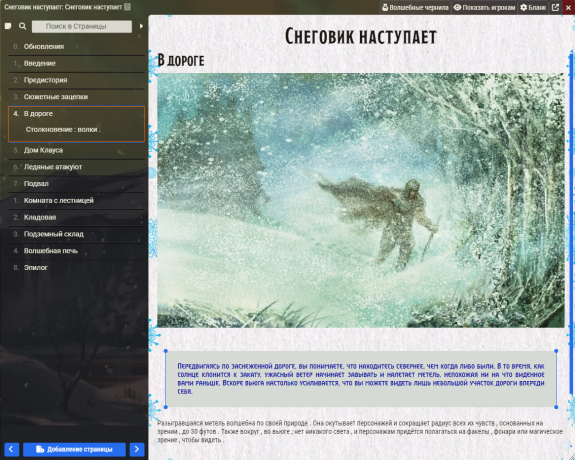
Task: Select page В дороге
Action: [76, 114]
